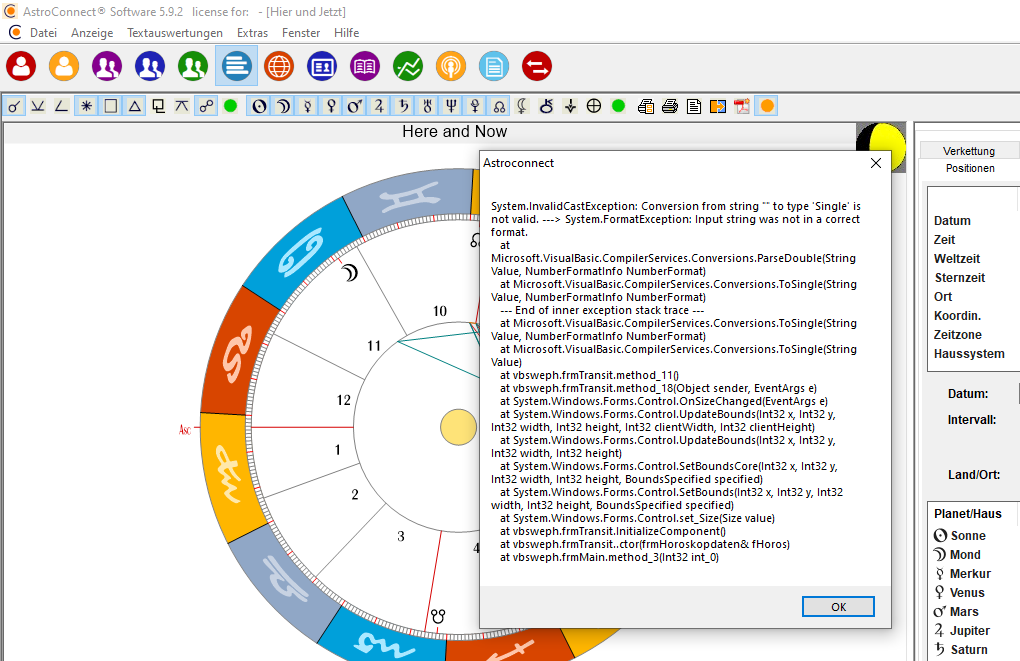Toggle the Venus toolbar icon
The height and width of the screenshot is (661, 1020).
click(331, 106)
